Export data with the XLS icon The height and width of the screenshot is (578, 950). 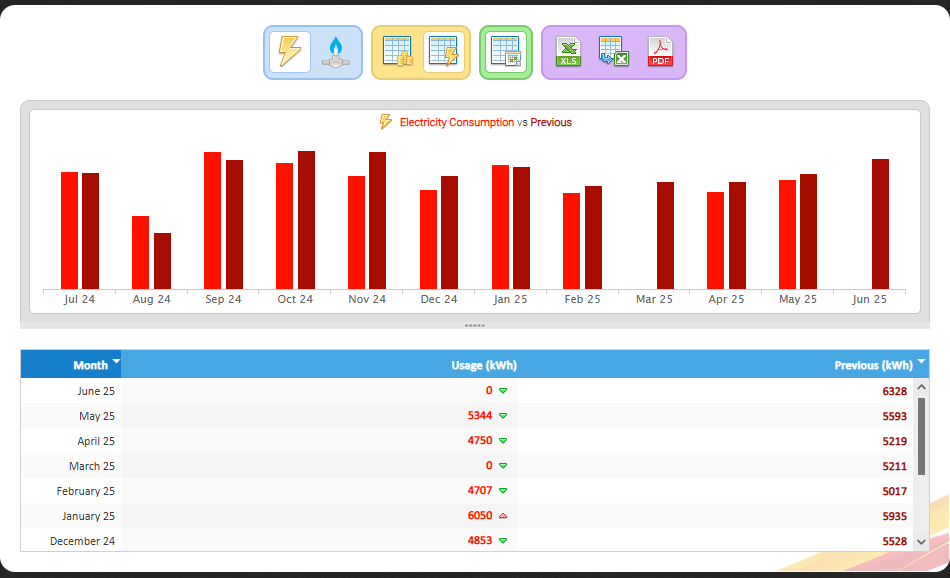568,51
